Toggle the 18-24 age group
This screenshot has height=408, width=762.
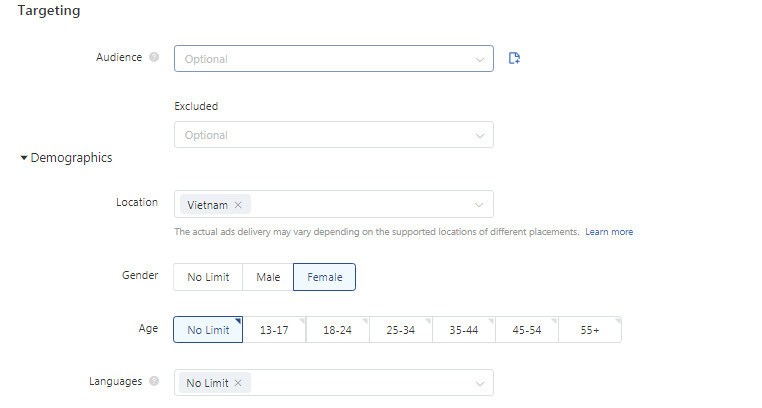337,330
